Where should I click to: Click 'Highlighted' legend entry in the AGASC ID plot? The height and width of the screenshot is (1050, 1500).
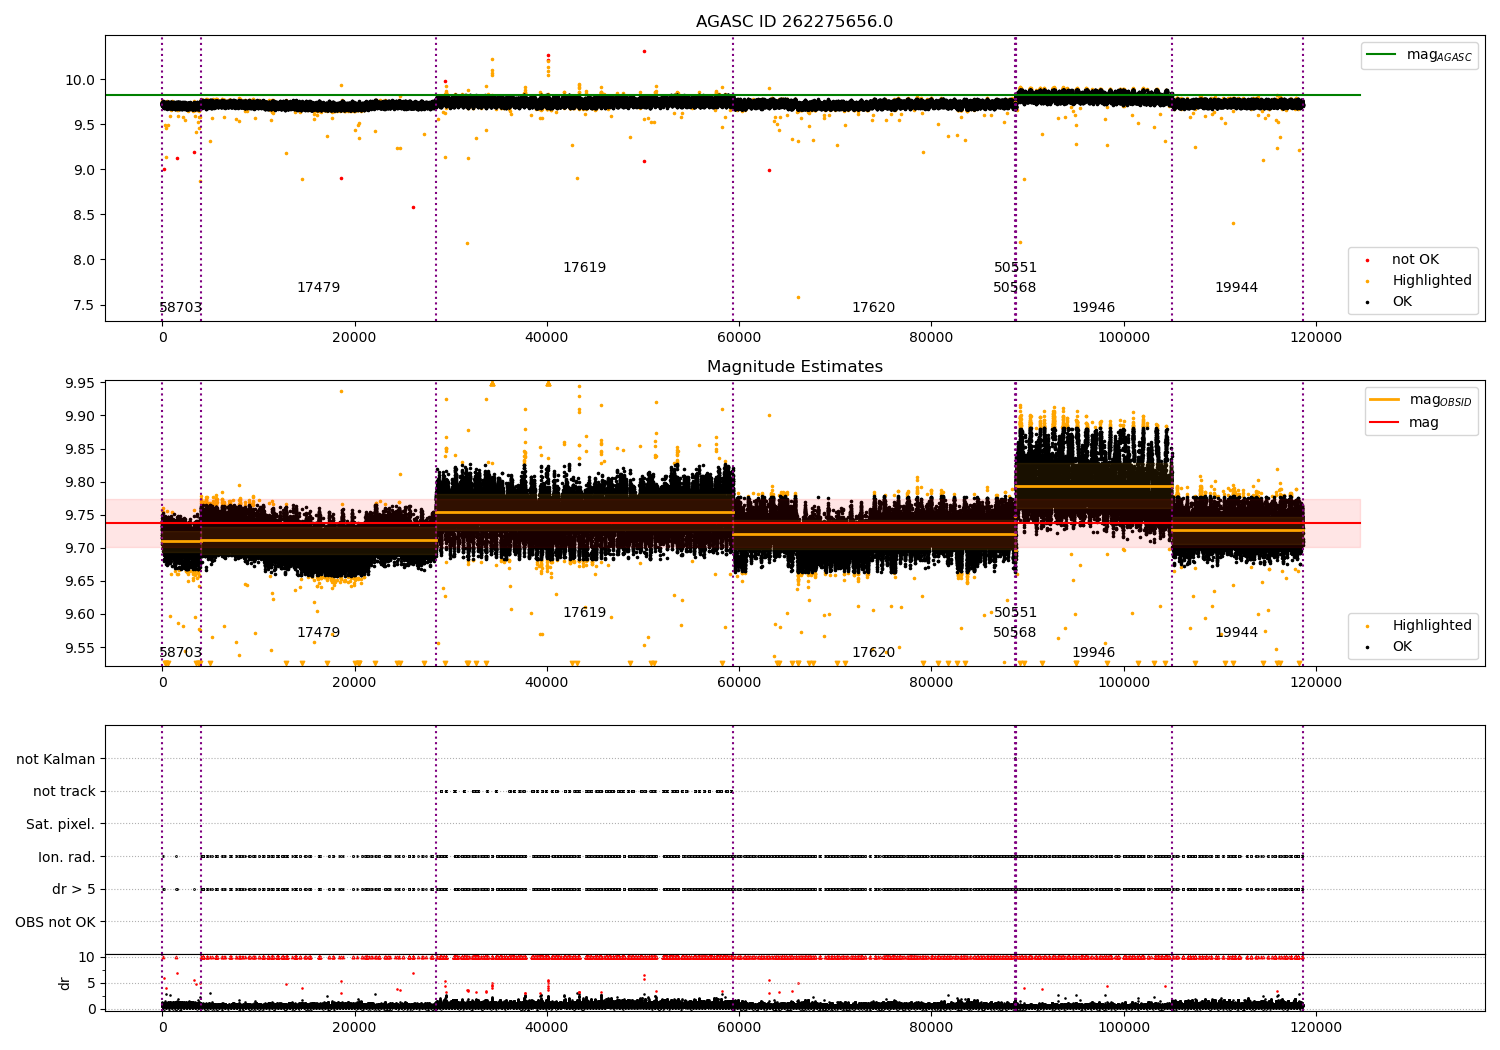coord(1432,281)
